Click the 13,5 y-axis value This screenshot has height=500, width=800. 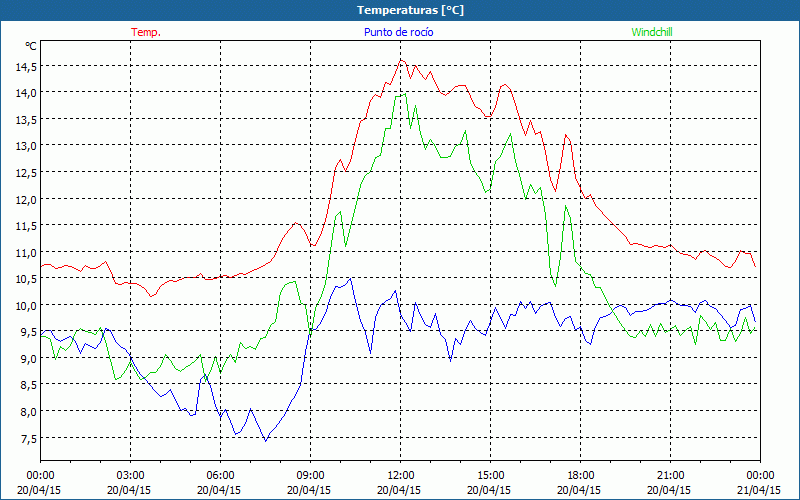pos(27,120)
